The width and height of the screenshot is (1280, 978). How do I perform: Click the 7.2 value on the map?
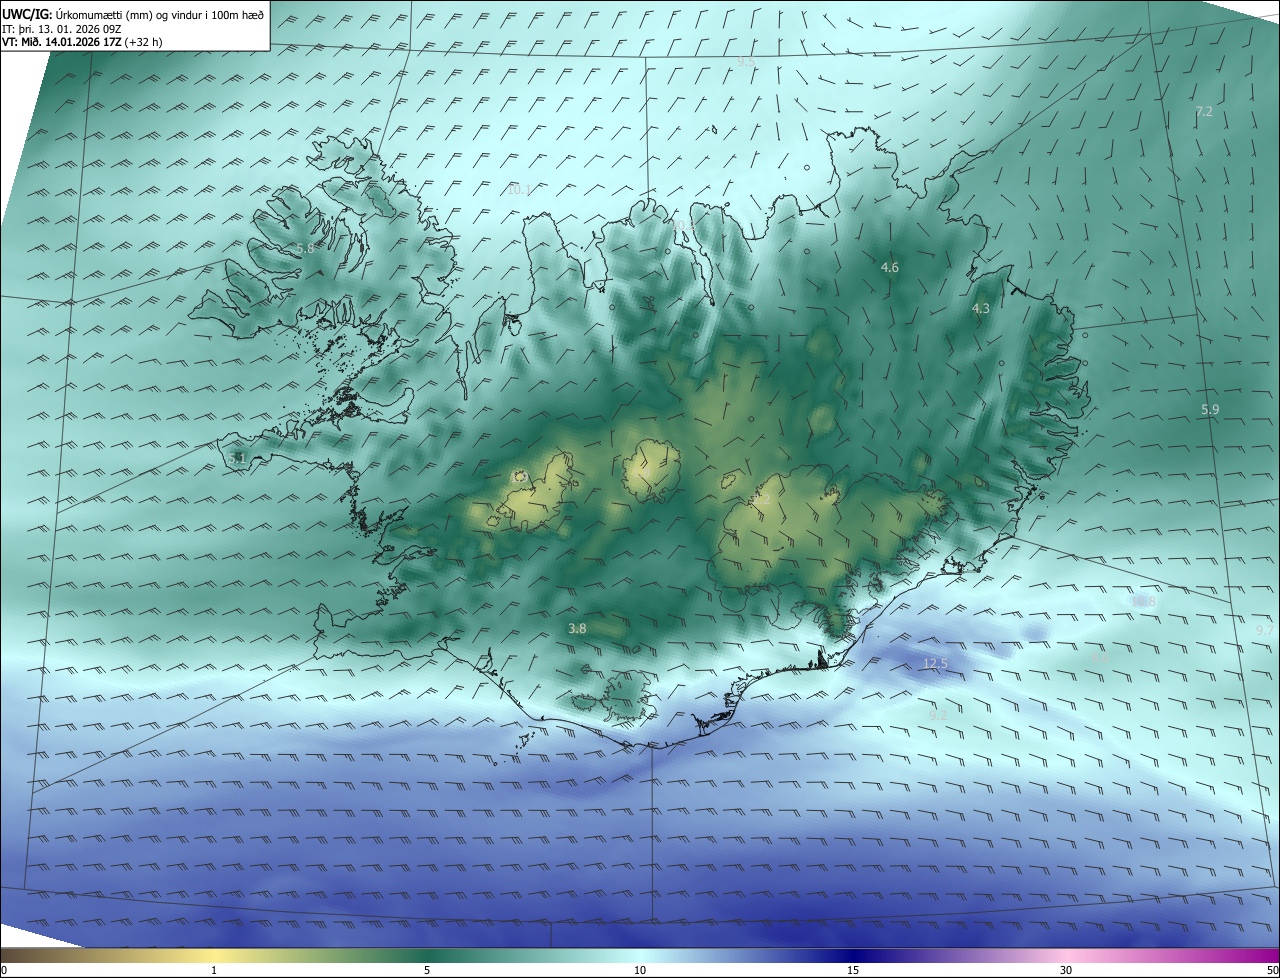[1204, 111]
